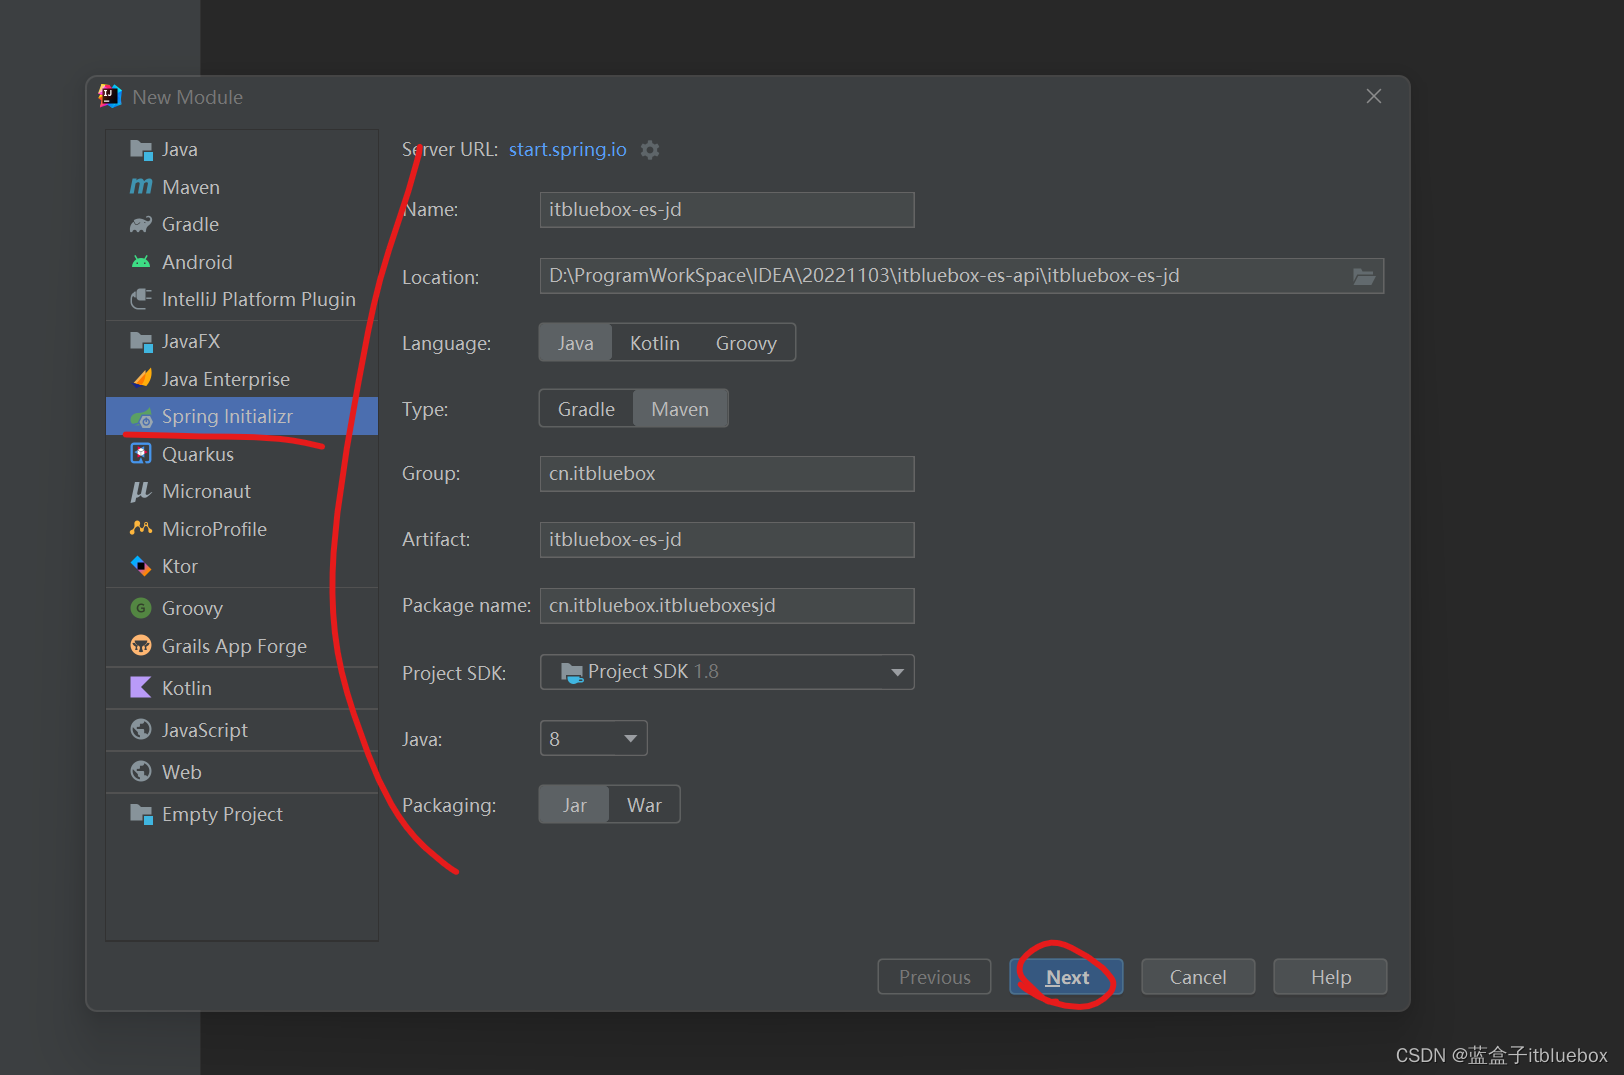Image resolution: width=1624 pixels, height=1075 pixels.
Task: Select Java as the language
Action: [x=576, y=343]
